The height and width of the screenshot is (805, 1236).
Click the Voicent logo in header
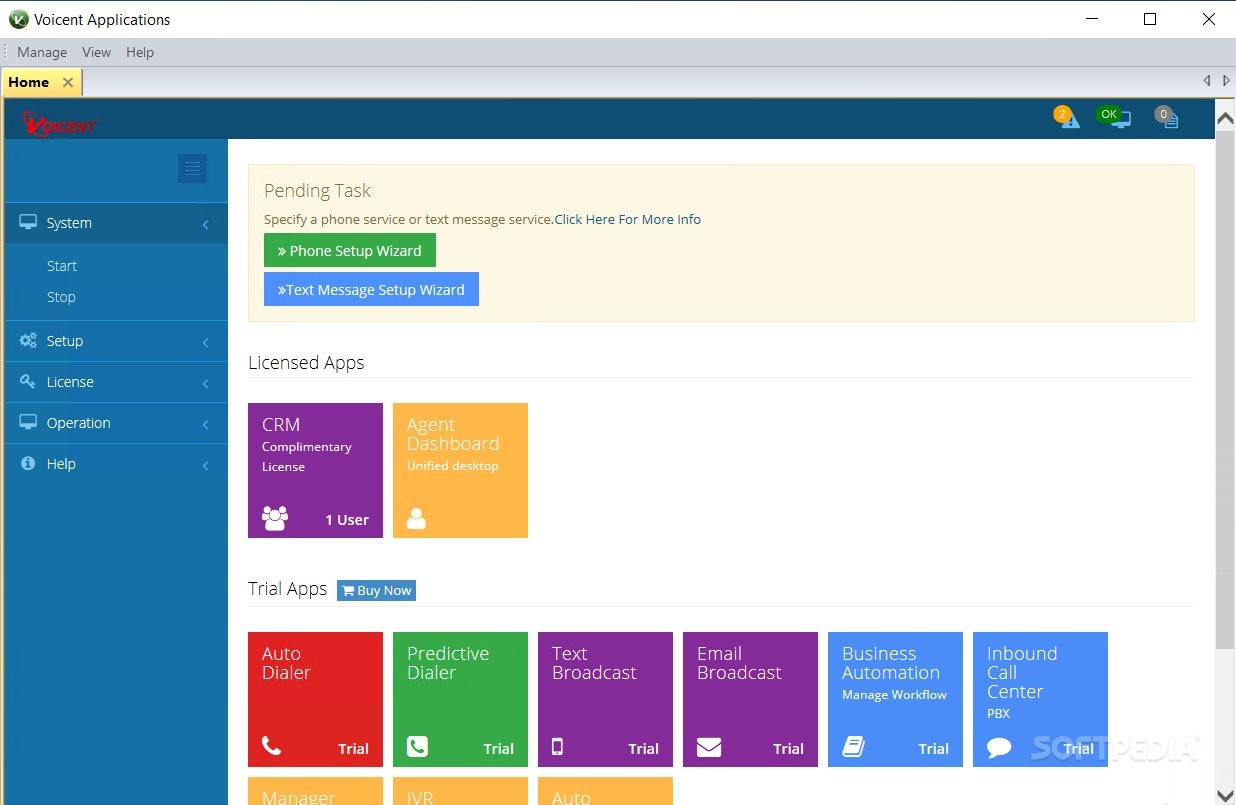[60, 123]
